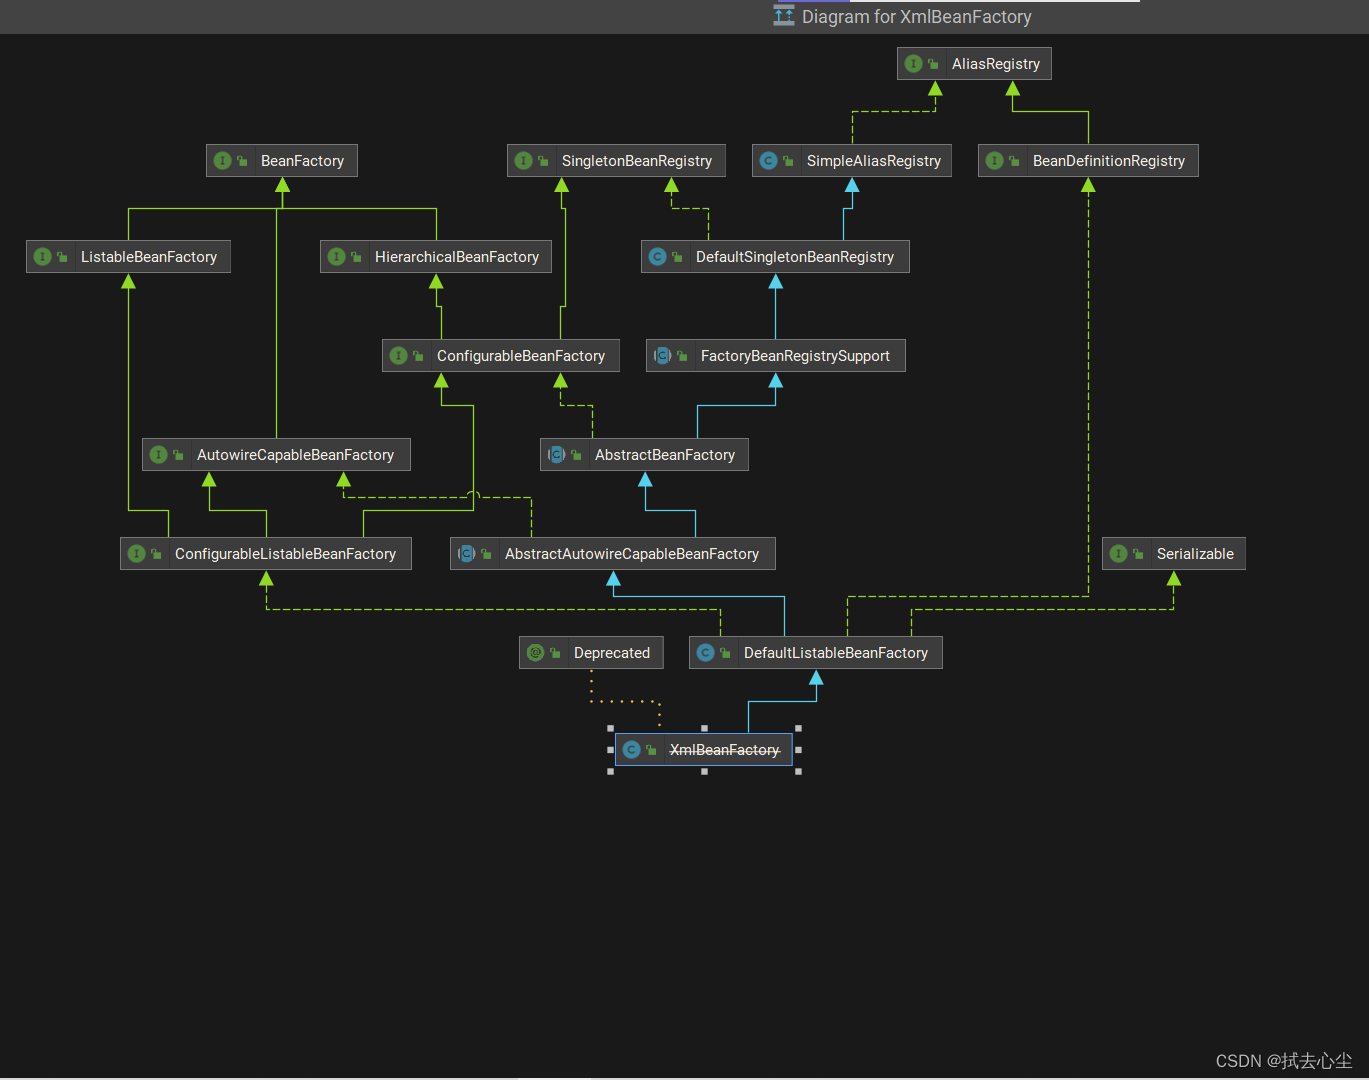Select the ConfigurableBeanFactory node
1369x1080 pixels.
coord(501,356)
